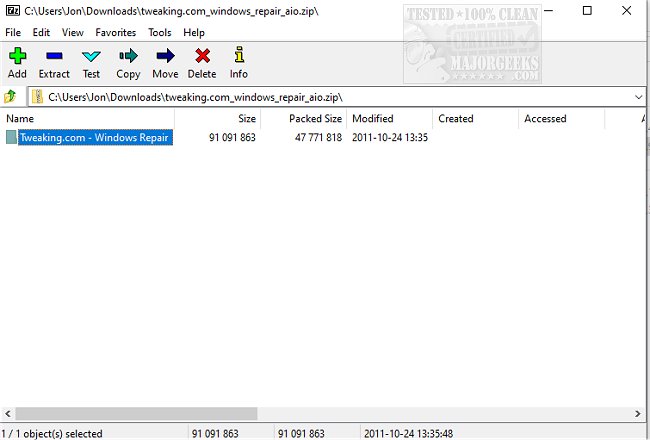Image resolution: width=650 pixels, height=440 pixels.
Task: Click the scroll left arrow
Action: tap(7, 413)
